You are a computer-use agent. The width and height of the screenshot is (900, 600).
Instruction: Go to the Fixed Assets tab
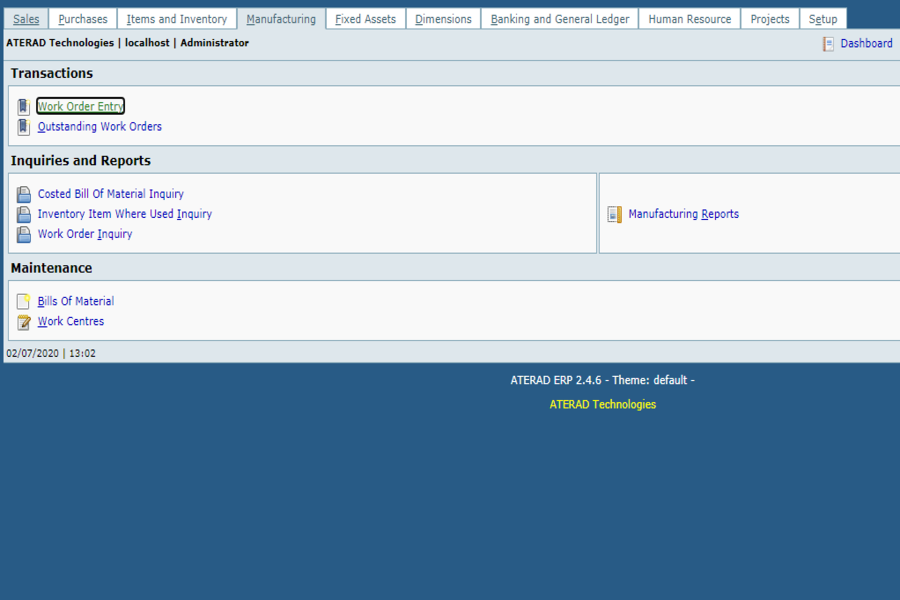coord(366,19)
